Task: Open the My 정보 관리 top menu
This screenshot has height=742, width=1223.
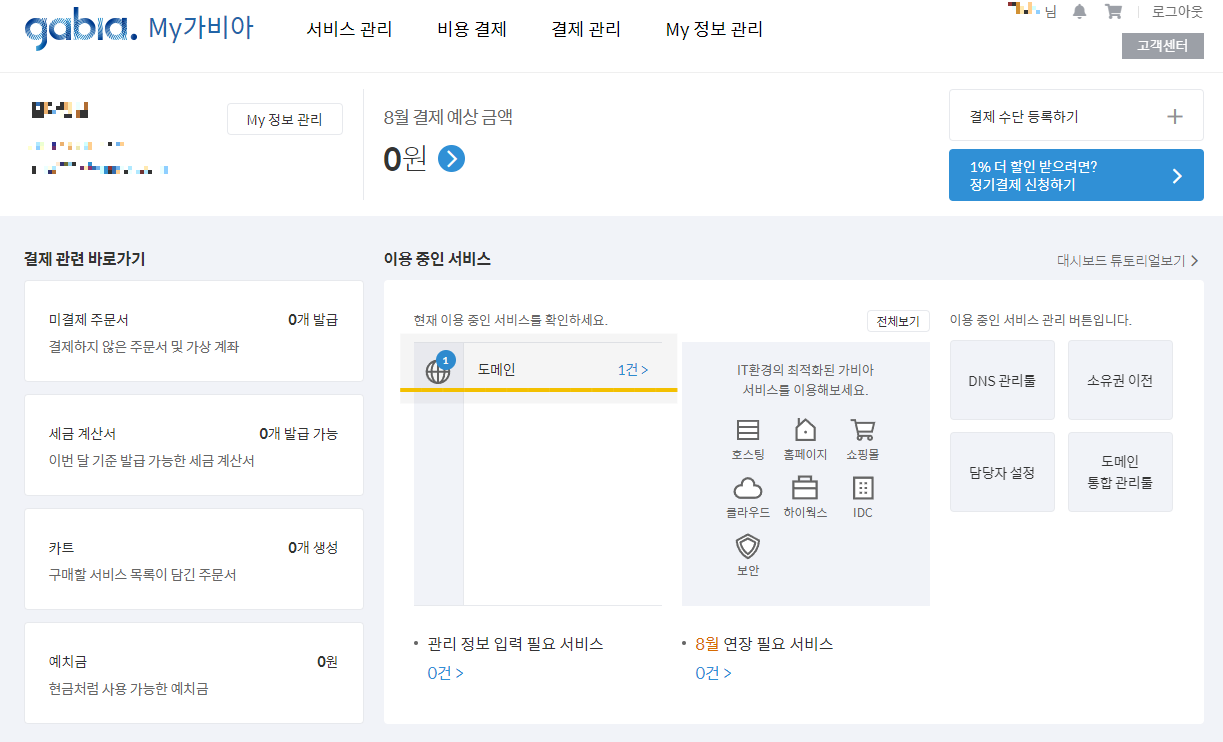Action: tap(714, 30)
